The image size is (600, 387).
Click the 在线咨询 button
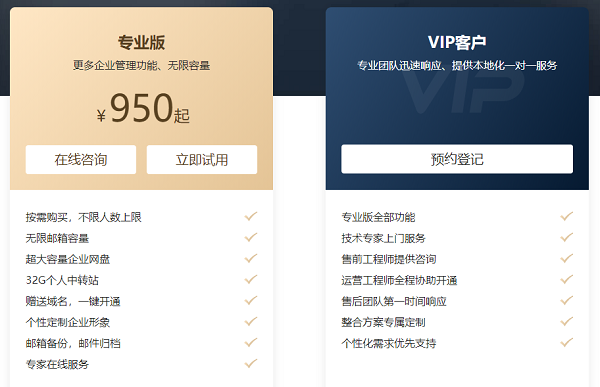click(81, 160)
